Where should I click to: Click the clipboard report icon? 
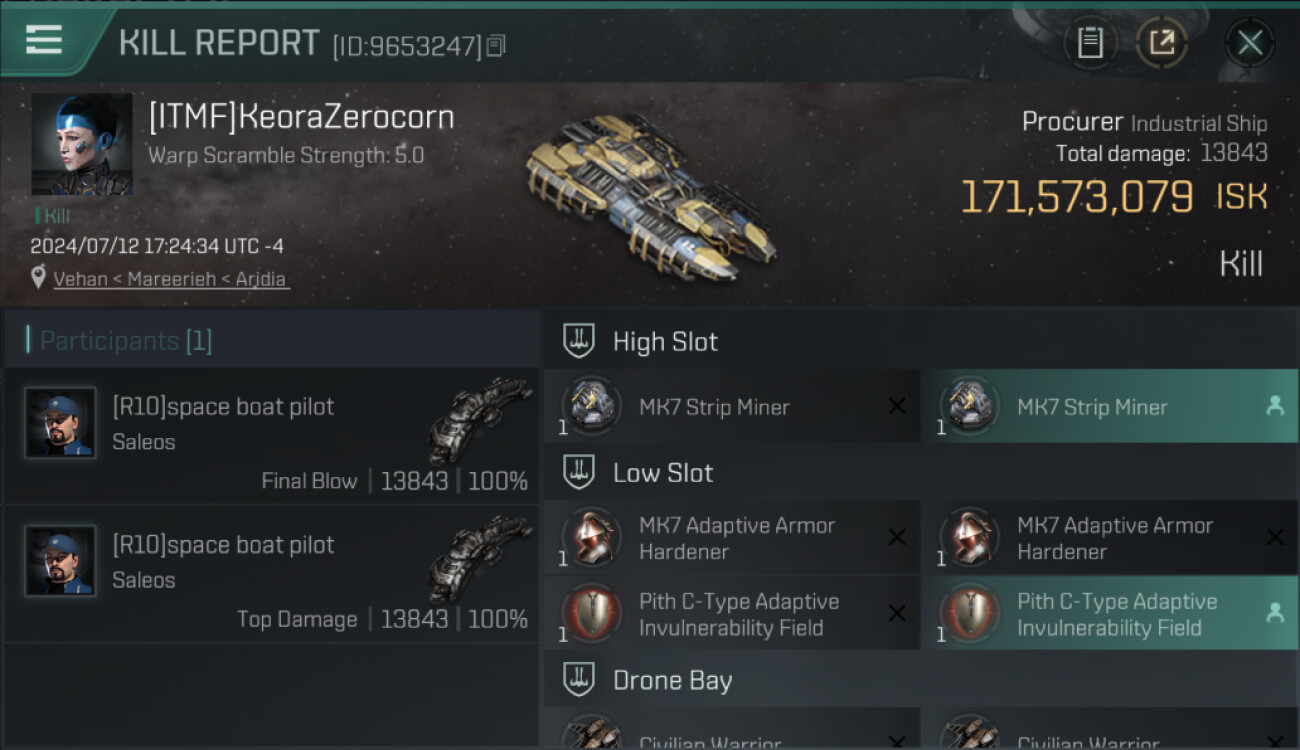(1090, 42)
